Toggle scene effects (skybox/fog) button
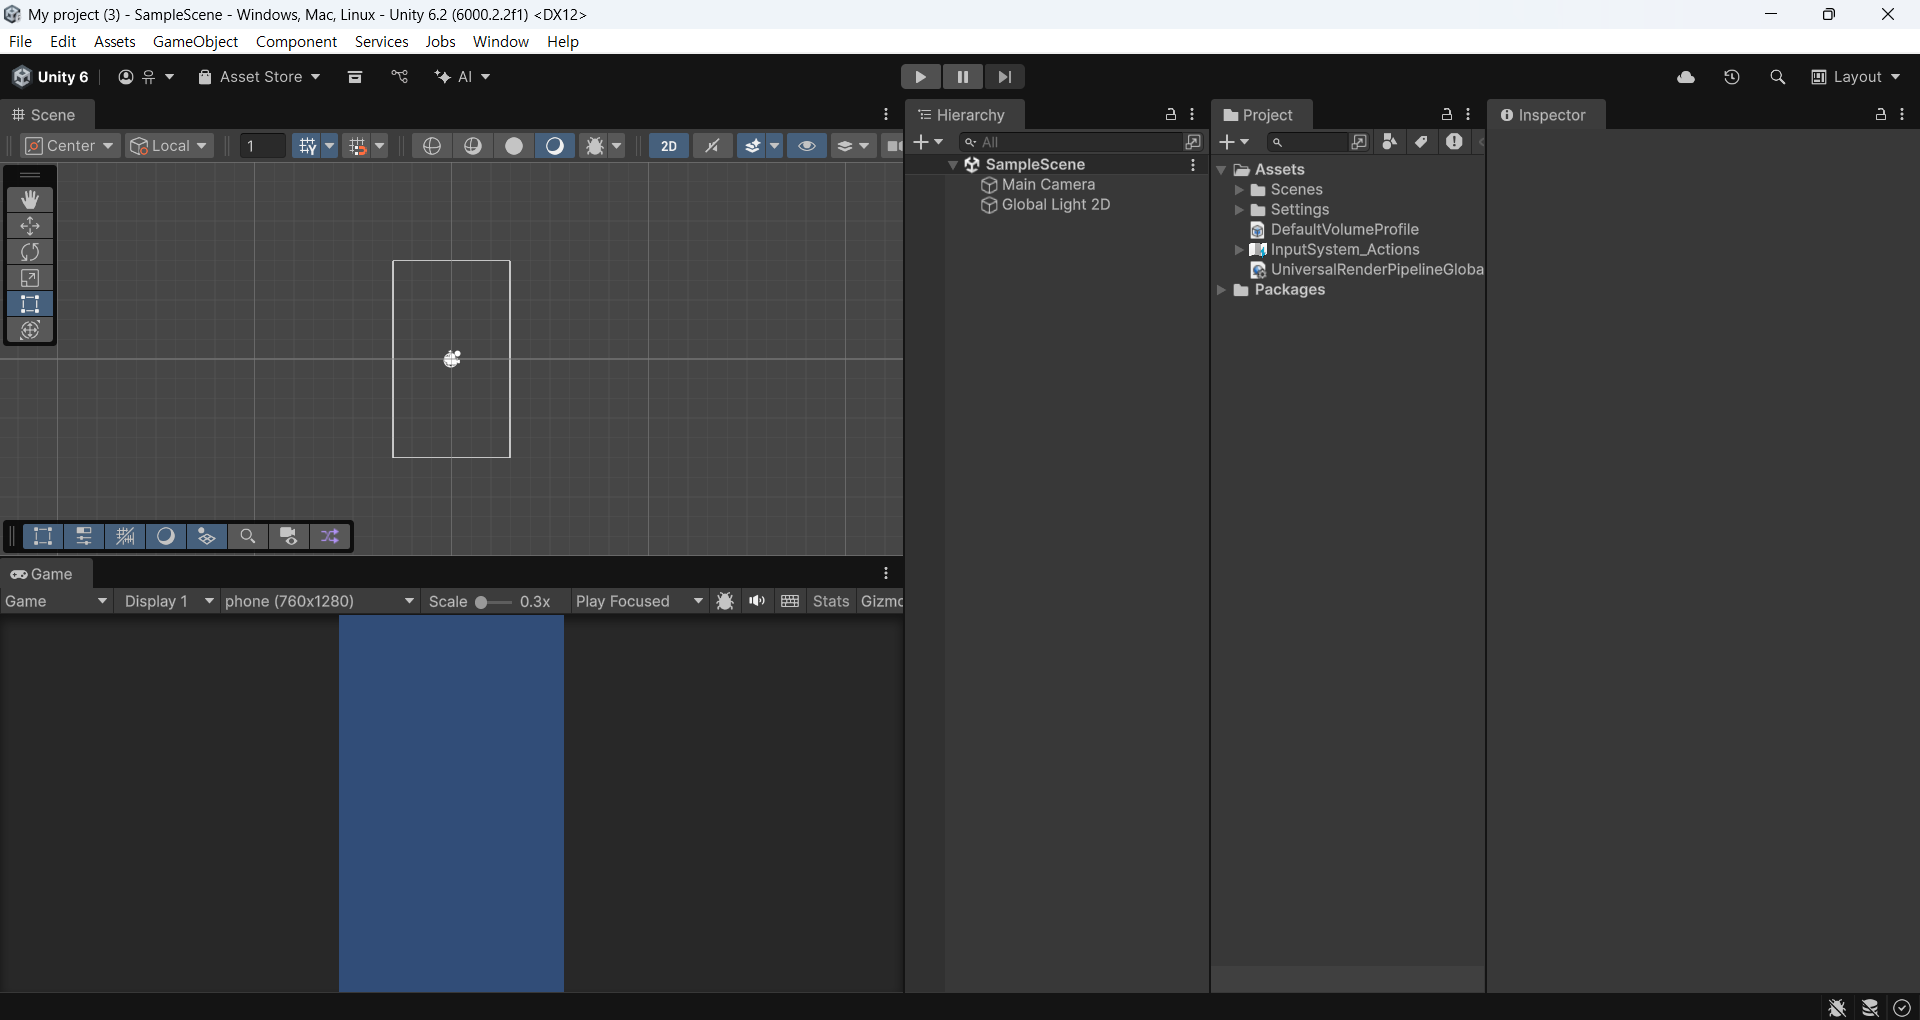 point(753,146)
